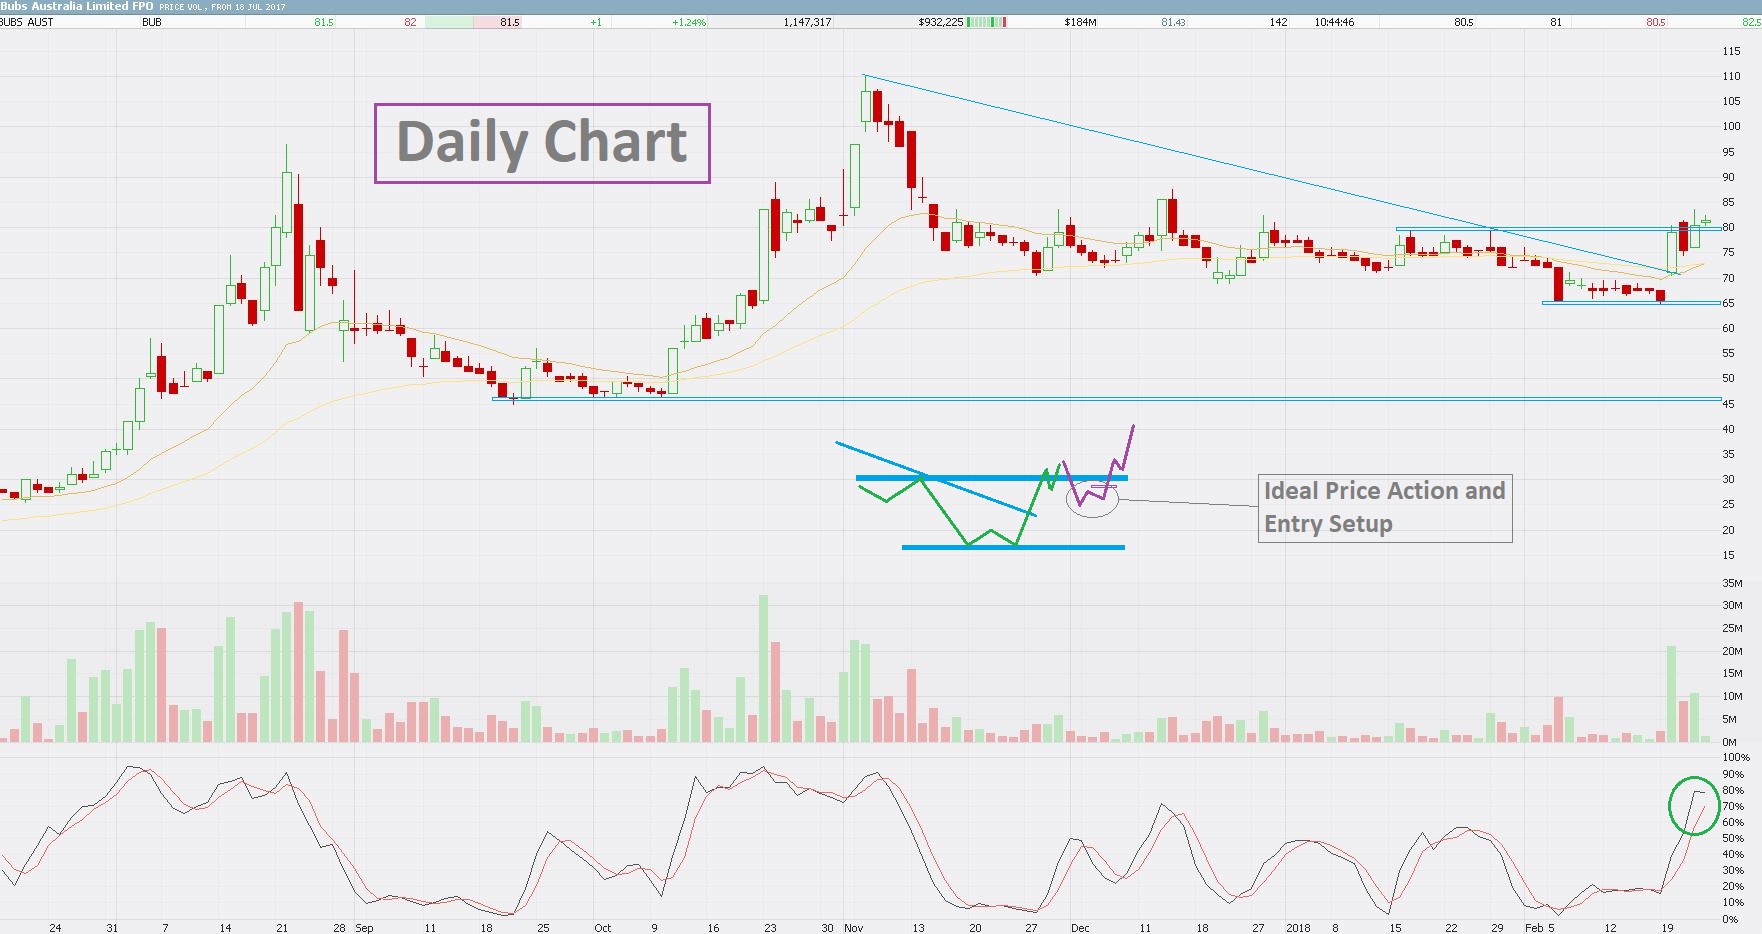Click the Daily Chart annotation box

pyautogui.click(x=542, y=143)
